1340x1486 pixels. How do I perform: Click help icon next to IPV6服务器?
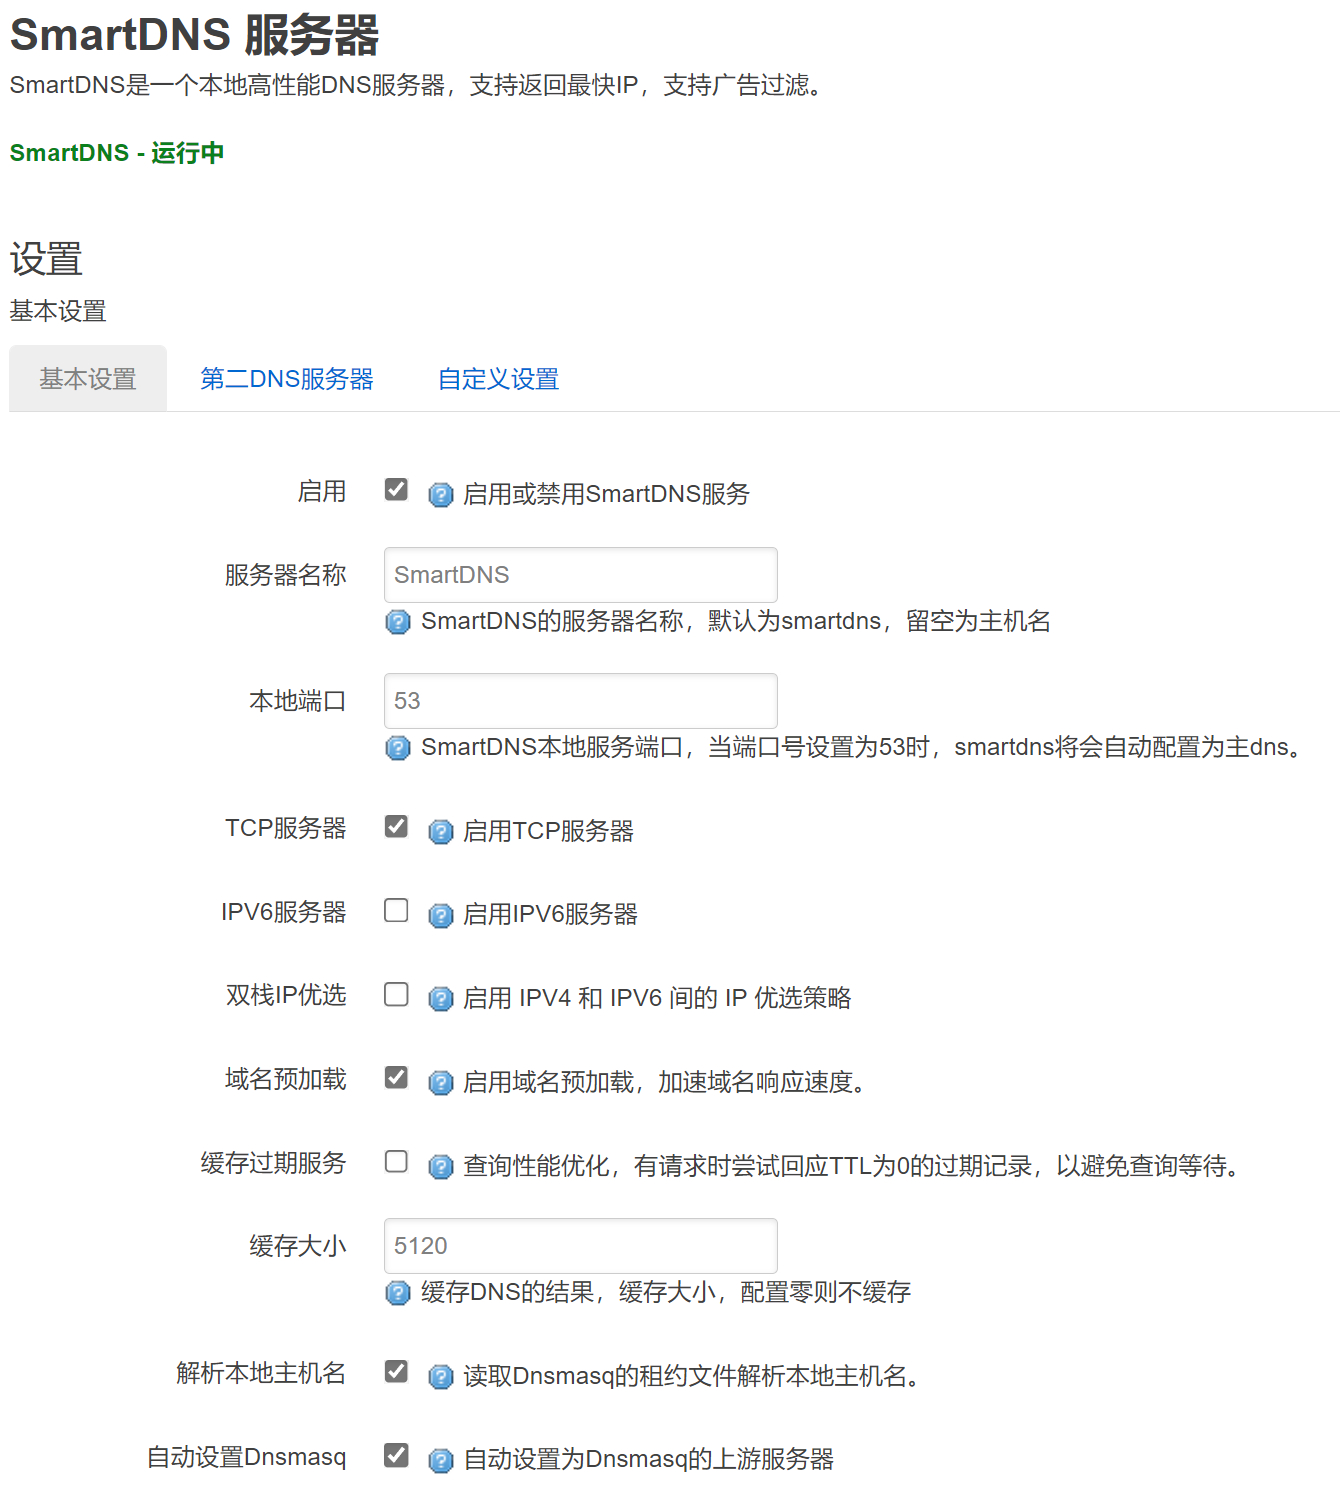440,915
